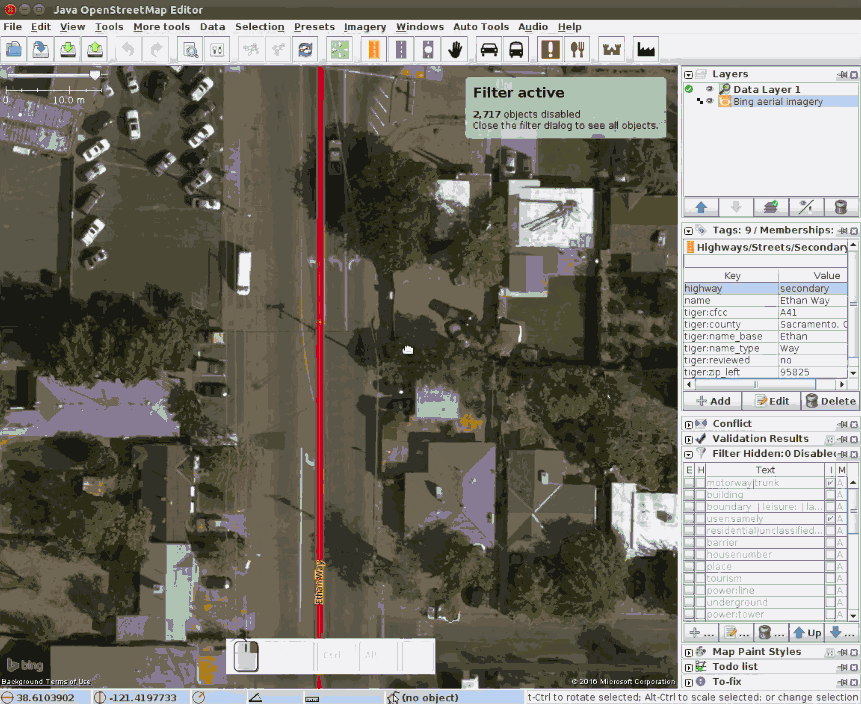Enable the building filter checkbox
The height and width of the screenshot is (704, 861).
(x=689, y=495)
